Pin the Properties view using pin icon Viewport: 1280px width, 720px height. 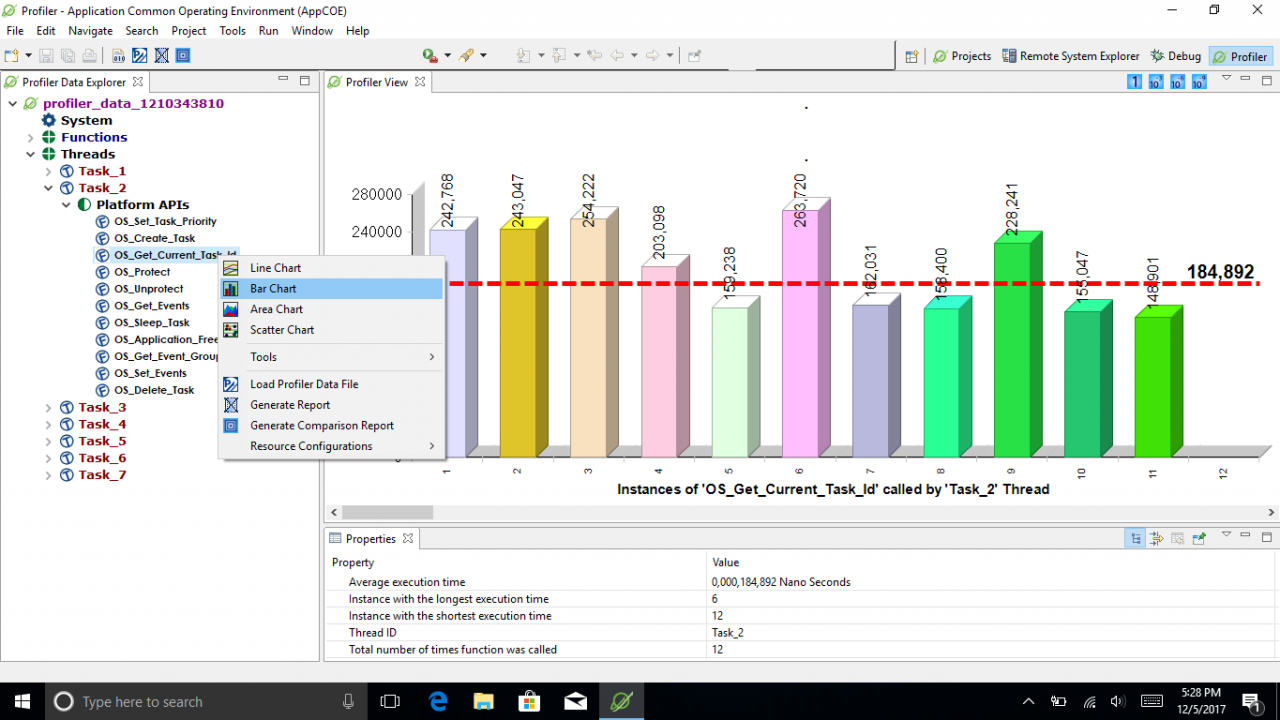click(x=1198, y=538)
